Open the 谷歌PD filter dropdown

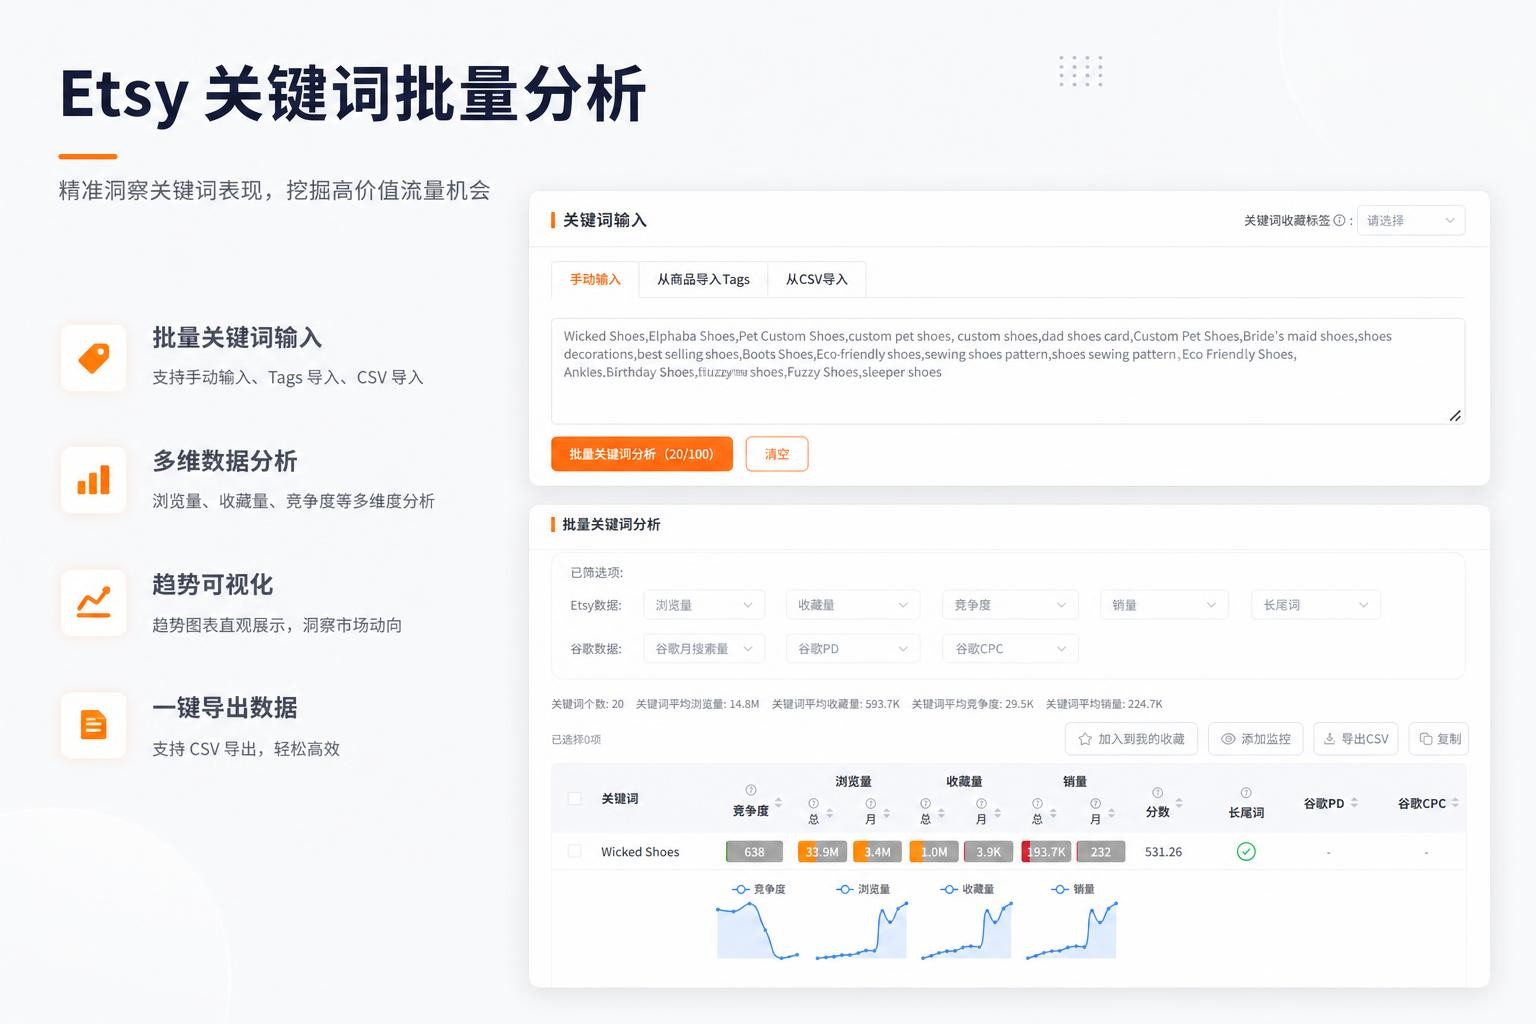pos(852,649)
